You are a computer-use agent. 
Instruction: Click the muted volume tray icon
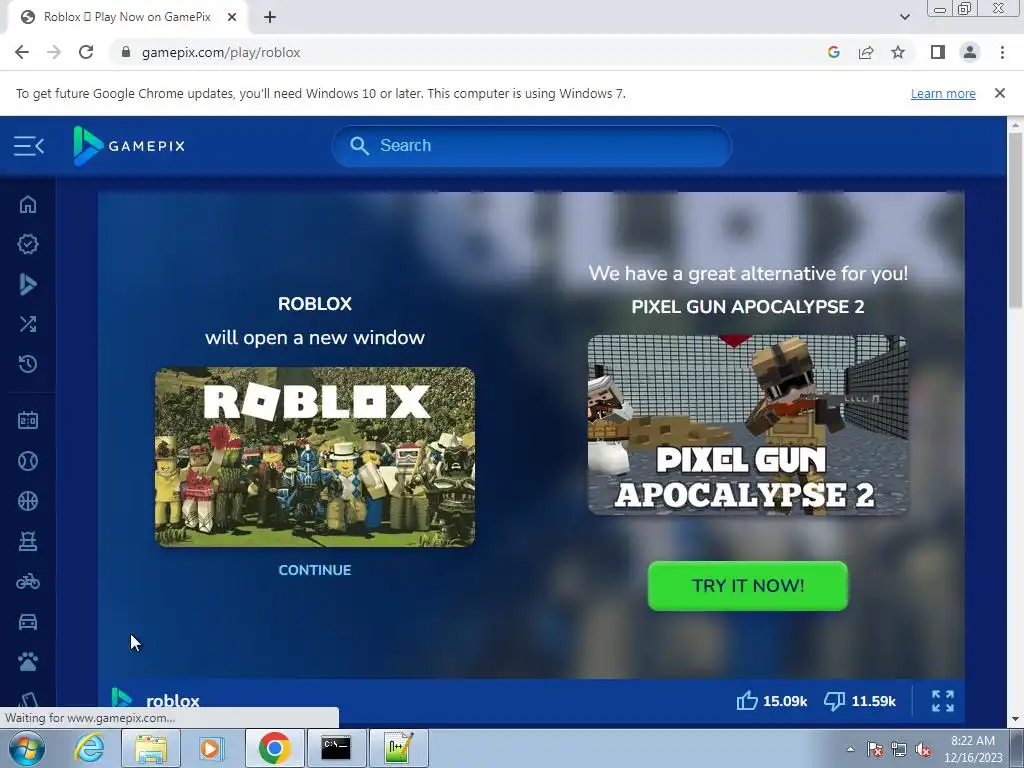[x=923, y=750]
